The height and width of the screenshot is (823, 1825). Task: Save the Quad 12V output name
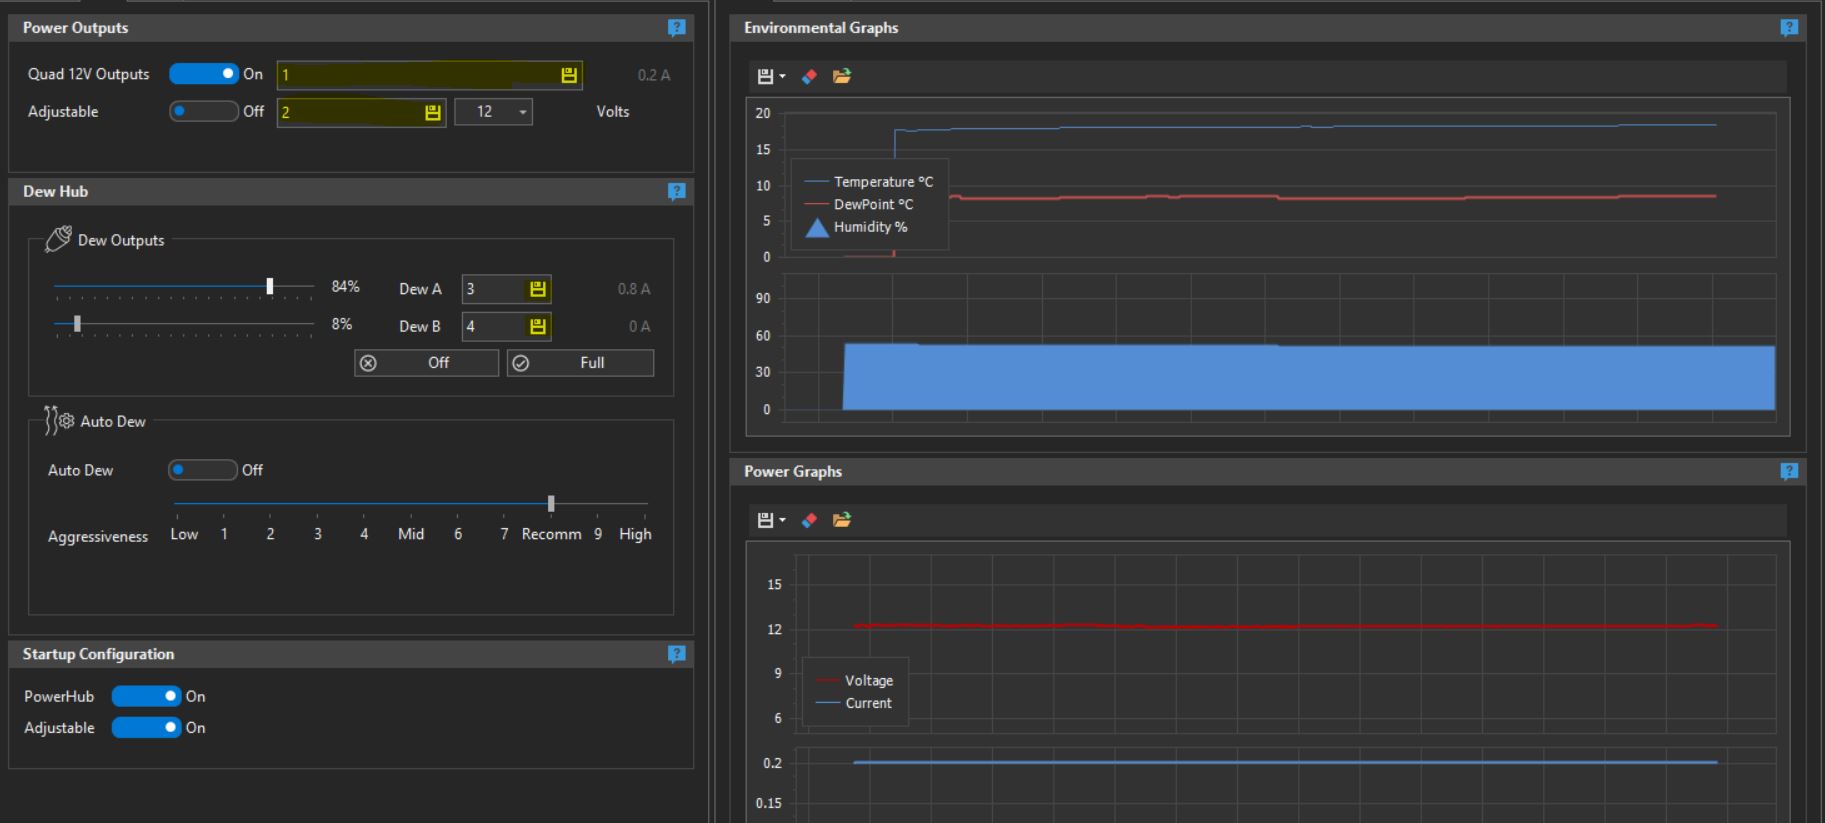tap(569, 75)
